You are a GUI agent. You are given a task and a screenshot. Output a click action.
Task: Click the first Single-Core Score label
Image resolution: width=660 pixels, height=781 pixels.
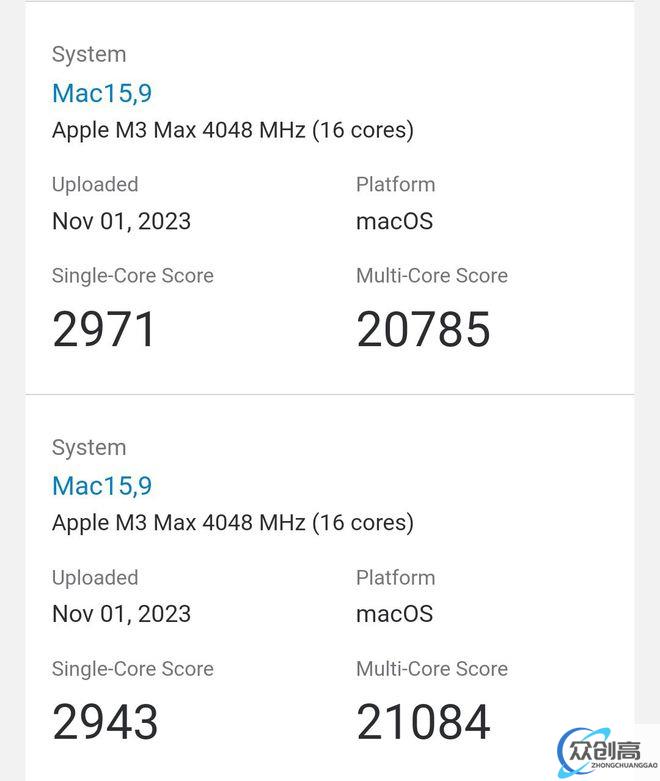132,275
